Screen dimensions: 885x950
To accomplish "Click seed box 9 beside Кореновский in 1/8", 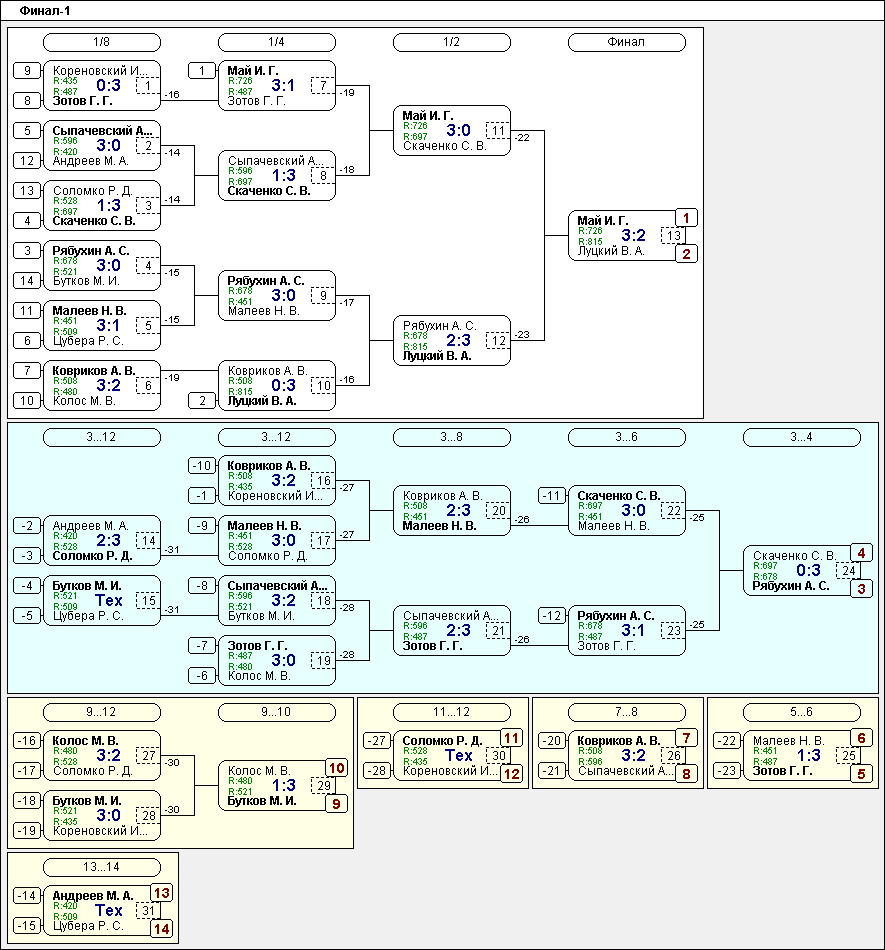I will (27, 71).
